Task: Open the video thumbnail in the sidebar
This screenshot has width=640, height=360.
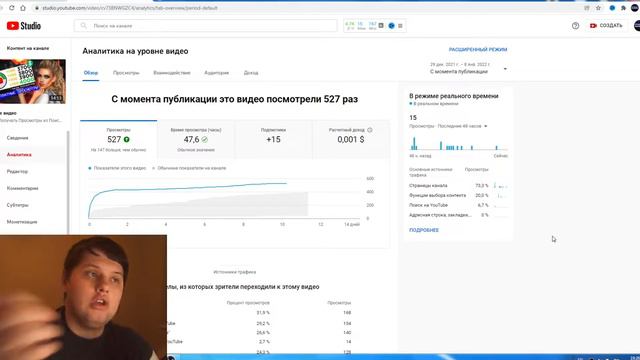Action: pyautogui.click(x=33, y=81)
